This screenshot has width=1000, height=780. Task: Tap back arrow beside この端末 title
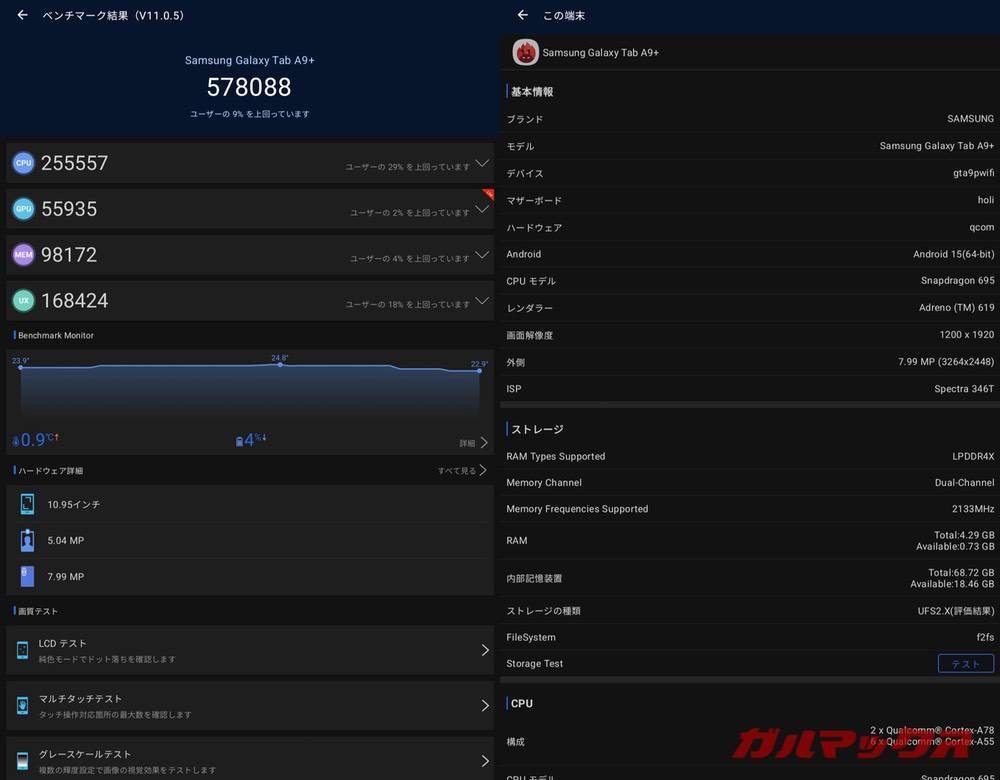click(x=522, y=15)
